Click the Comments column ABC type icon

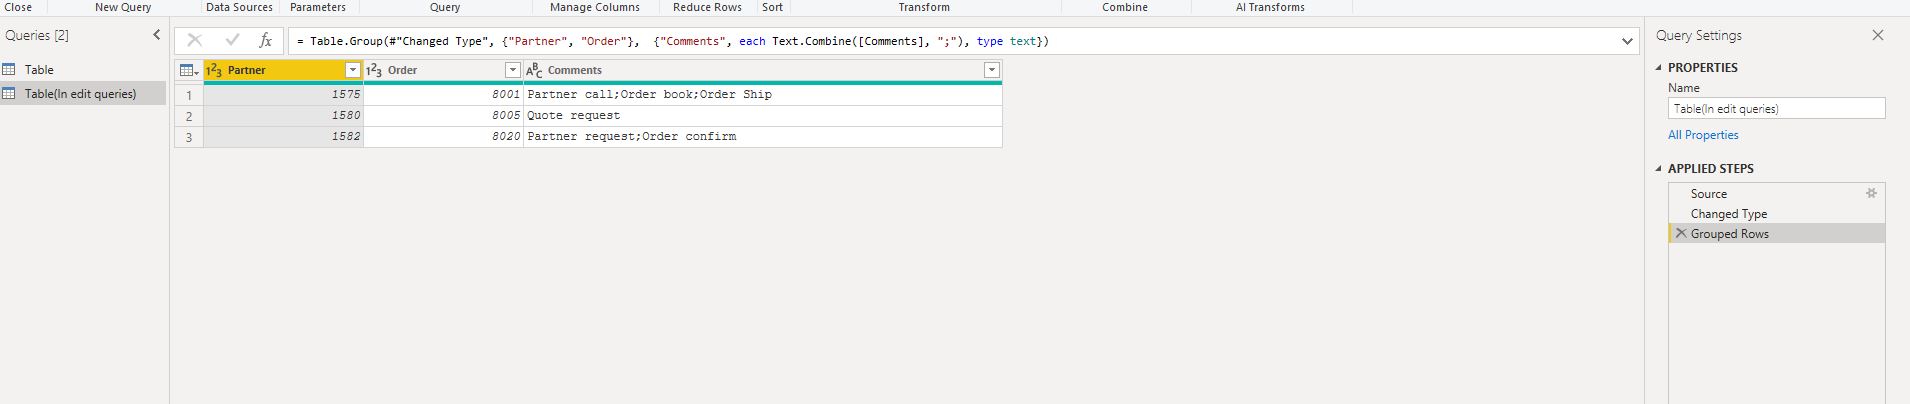(x=534, y=70)
